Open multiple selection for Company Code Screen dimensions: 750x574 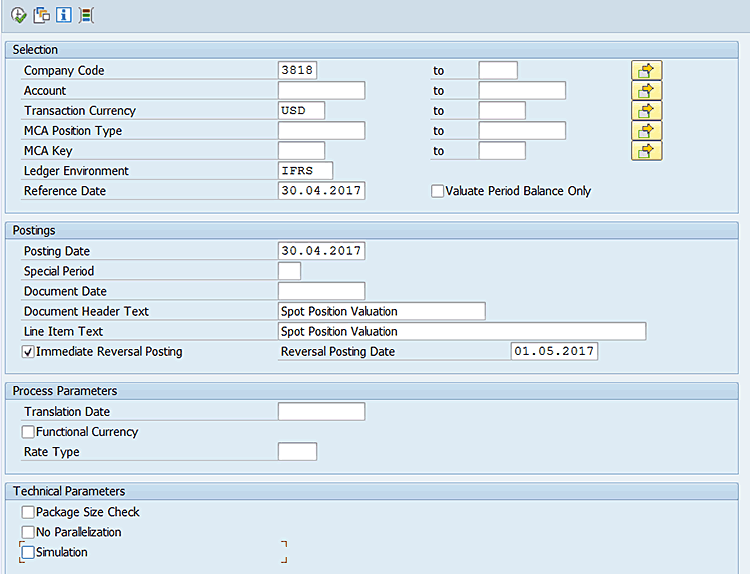coord(646,70)
